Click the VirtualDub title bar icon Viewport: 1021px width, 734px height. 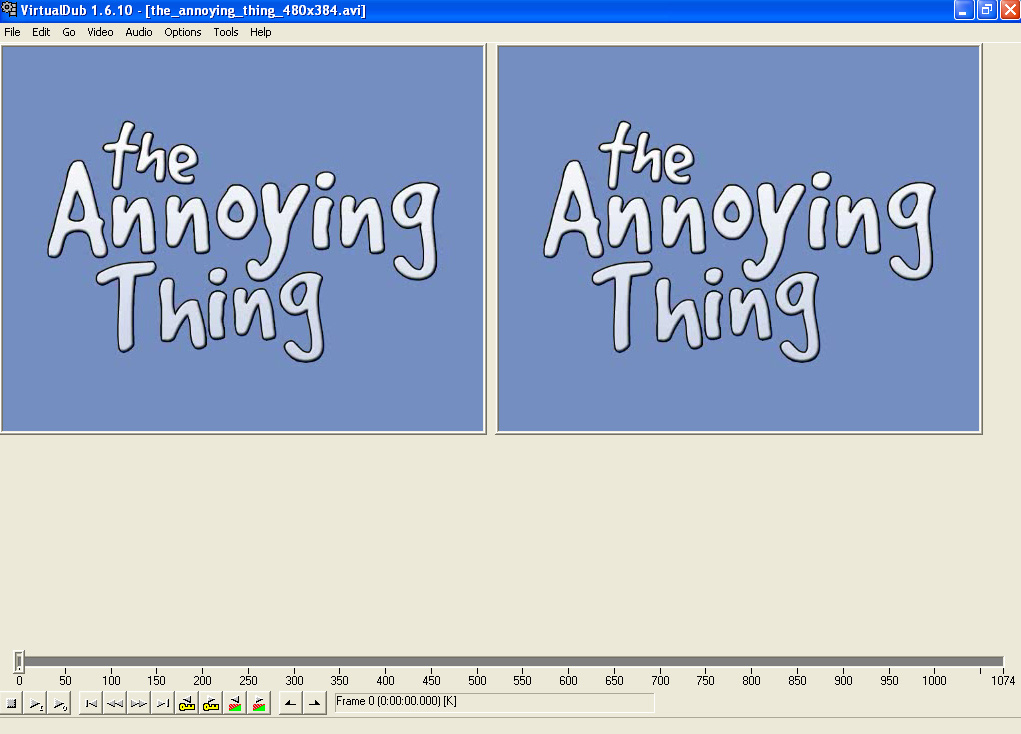coord(9,10)
